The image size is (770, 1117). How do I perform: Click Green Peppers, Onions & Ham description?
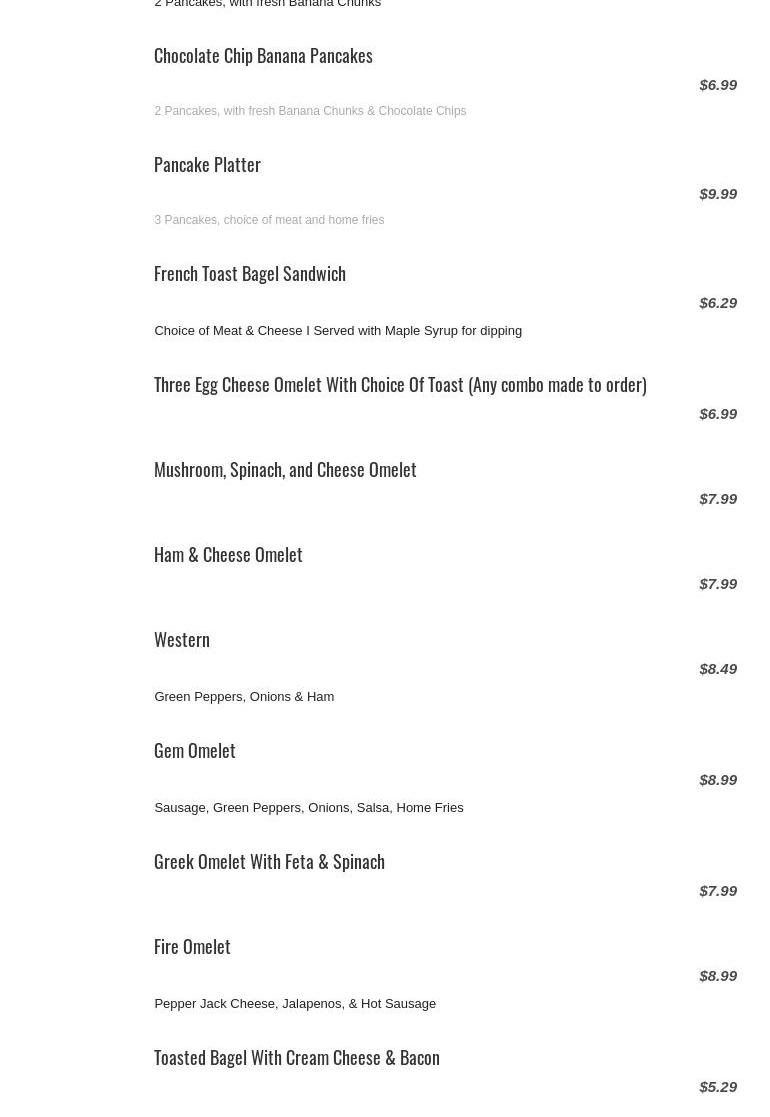(x=244, y=697)
